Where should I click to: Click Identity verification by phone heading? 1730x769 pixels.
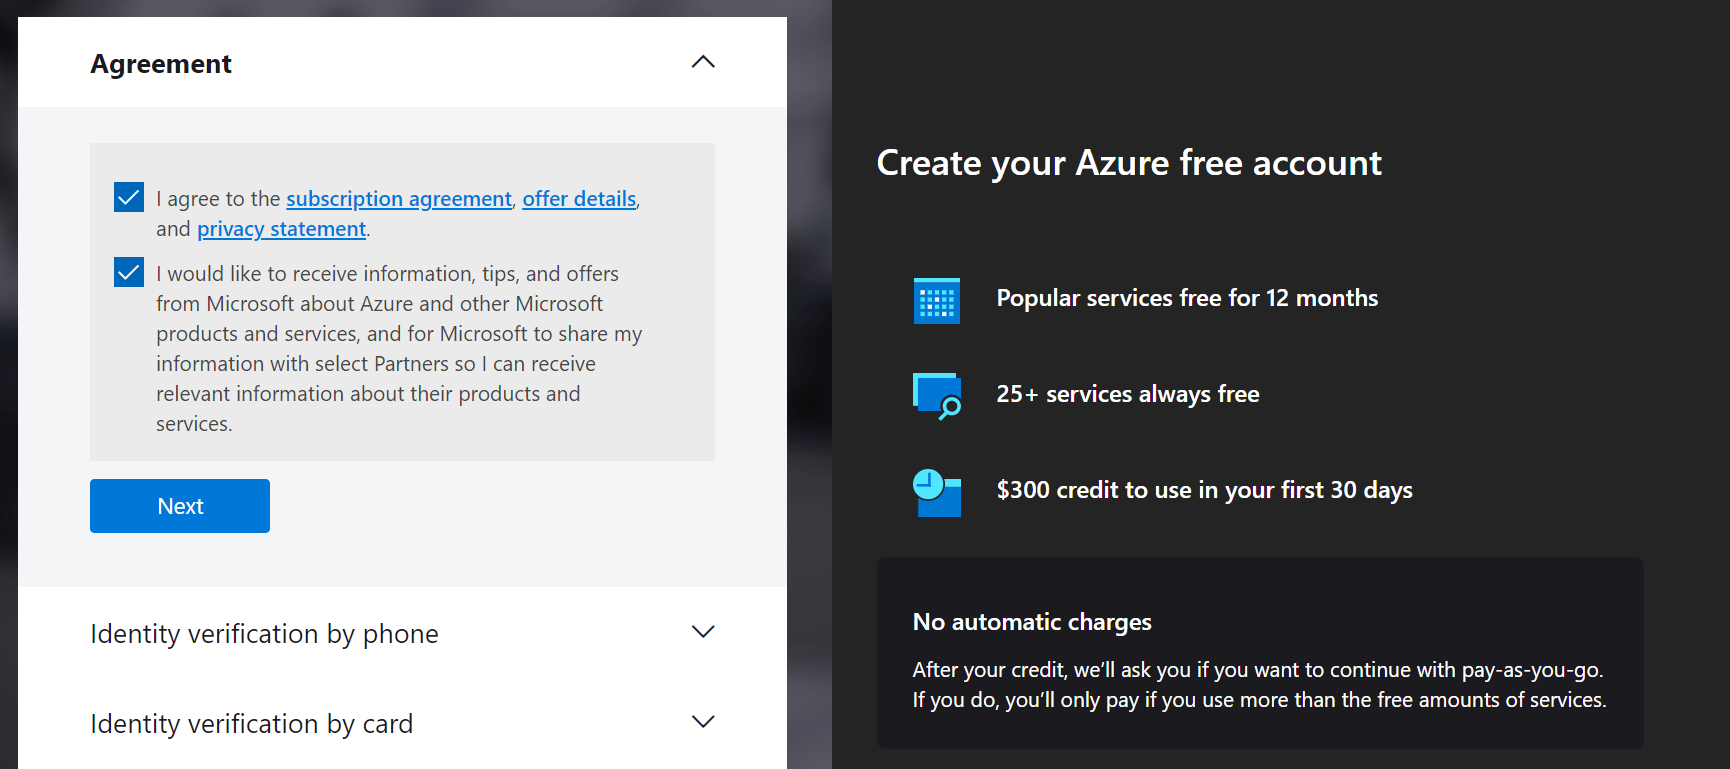[x=264, y=634]
